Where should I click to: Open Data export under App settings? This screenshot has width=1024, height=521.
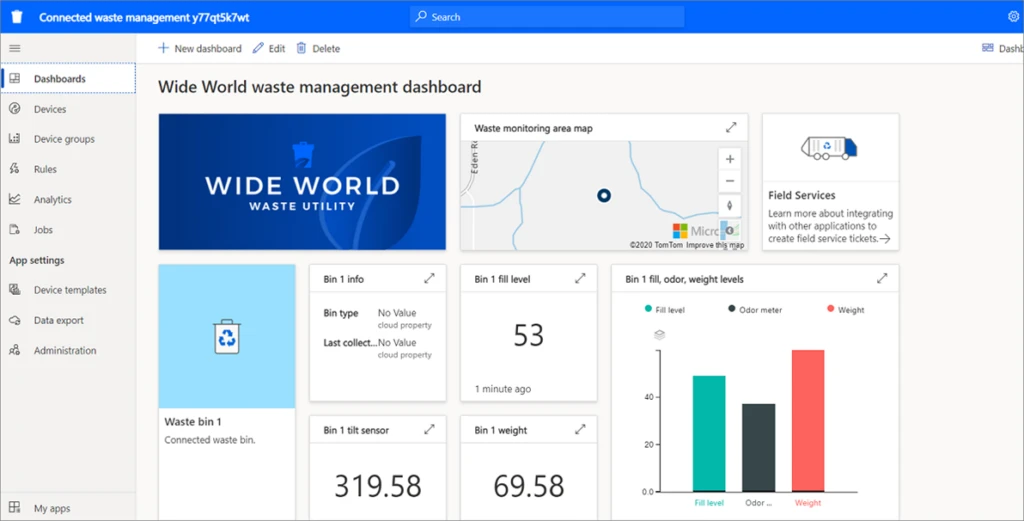coord(69,321)
